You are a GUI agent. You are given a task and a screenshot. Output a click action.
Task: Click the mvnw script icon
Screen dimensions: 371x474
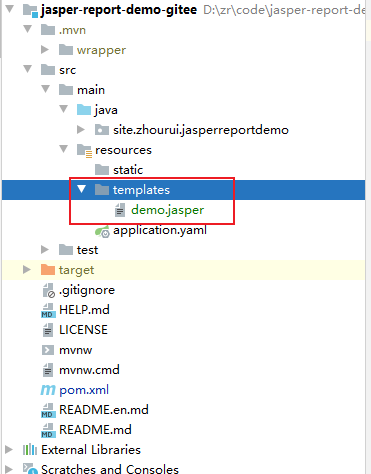pos(48,350)
